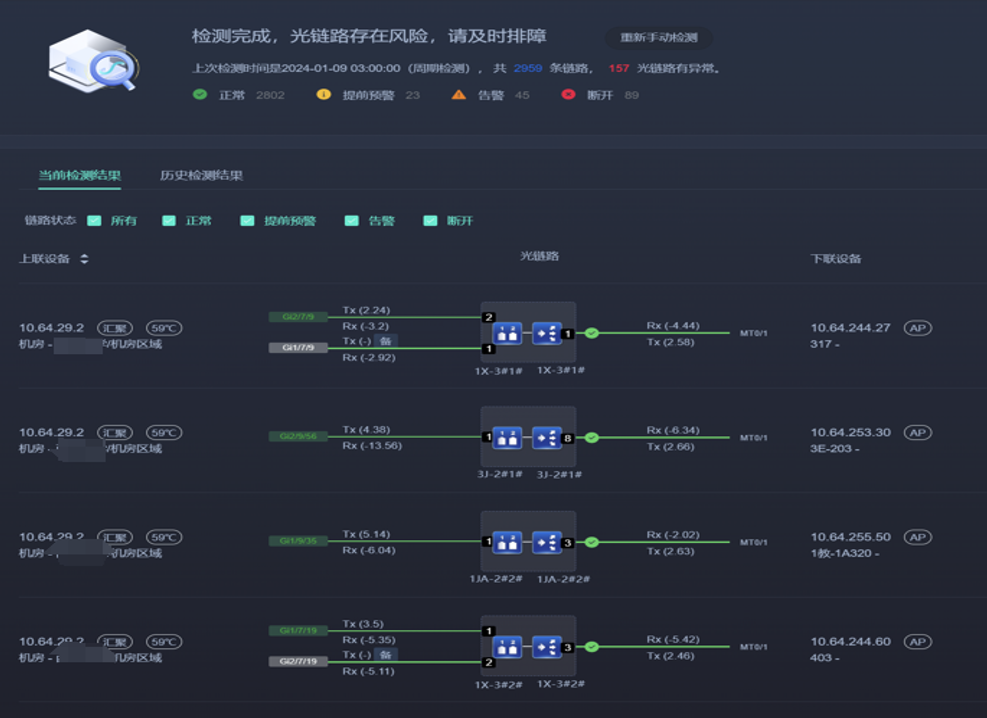Switch to 历史检测结果 tab
This screenshot has width=987, height=718.
(201, 175)
